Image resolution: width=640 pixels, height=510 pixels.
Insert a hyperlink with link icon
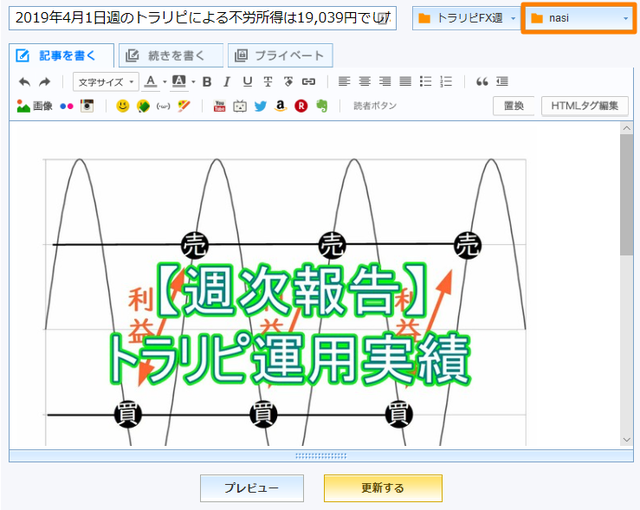pyautogui.click(x=309, y=82)
